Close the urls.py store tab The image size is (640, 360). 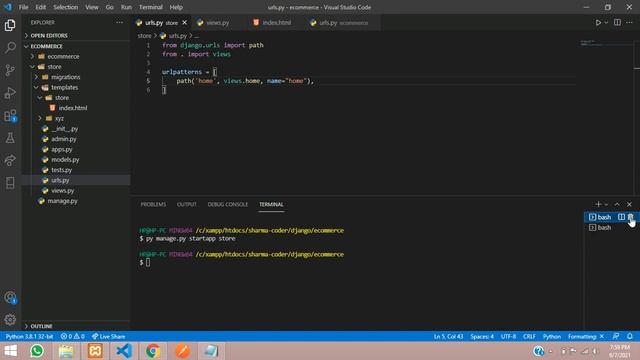[184, 22]
